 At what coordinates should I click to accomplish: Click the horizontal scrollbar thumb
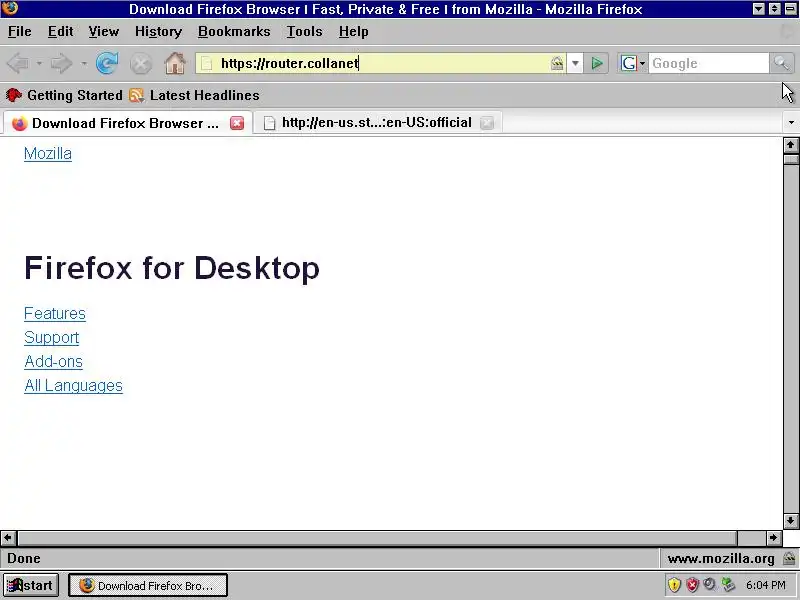click(x=378, y=537)
